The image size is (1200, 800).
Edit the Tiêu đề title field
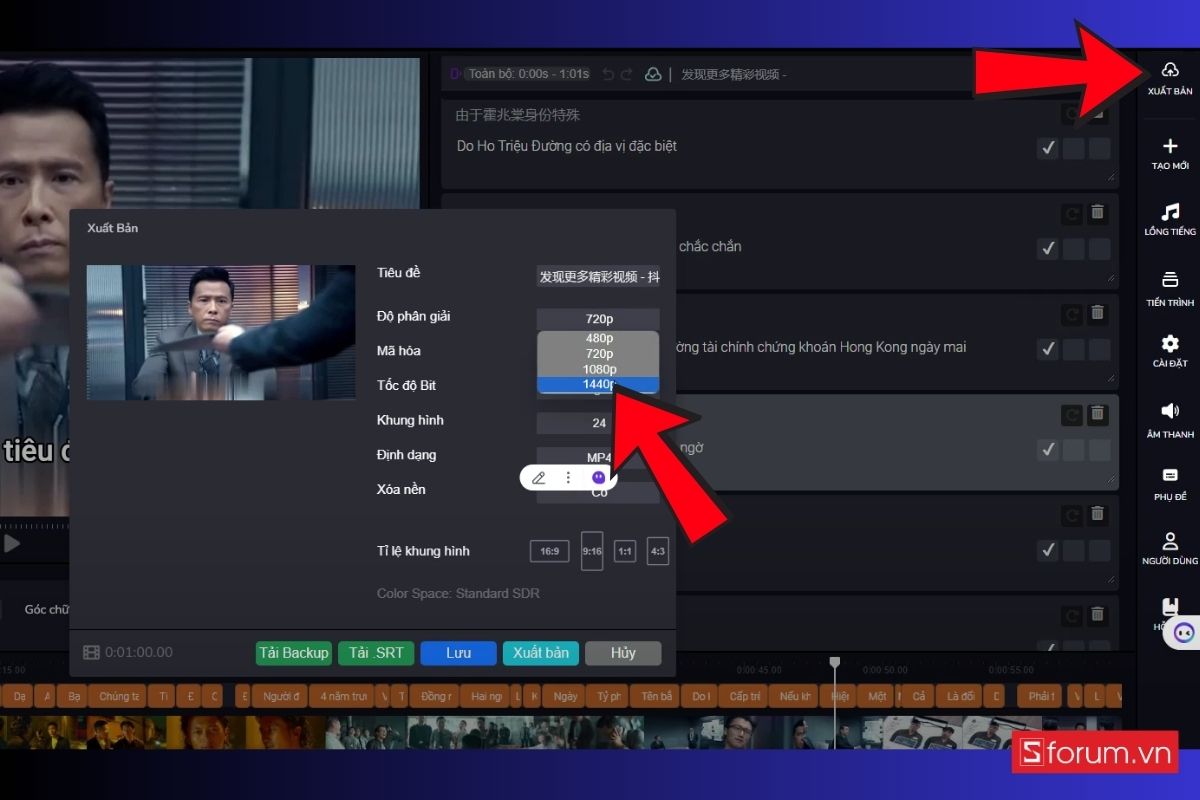click(598, 277)
